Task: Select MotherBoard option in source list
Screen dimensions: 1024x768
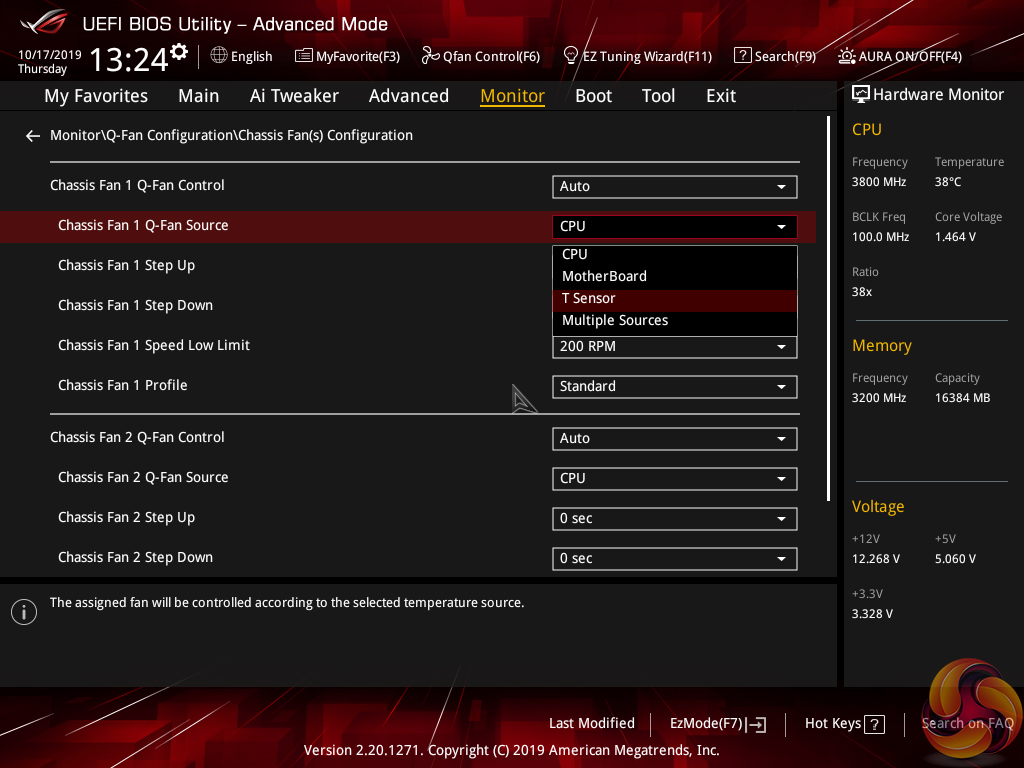Action: [675, 276]
